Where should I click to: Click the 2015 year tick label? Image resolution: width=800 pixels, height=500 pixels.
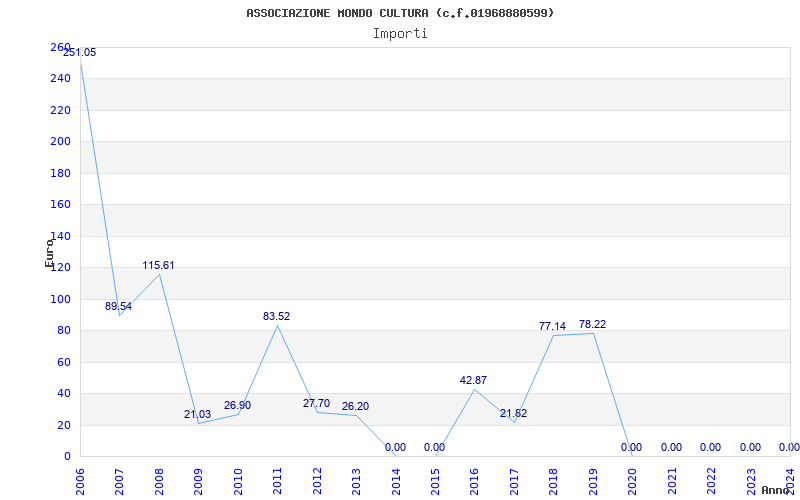tap(435, 483)
